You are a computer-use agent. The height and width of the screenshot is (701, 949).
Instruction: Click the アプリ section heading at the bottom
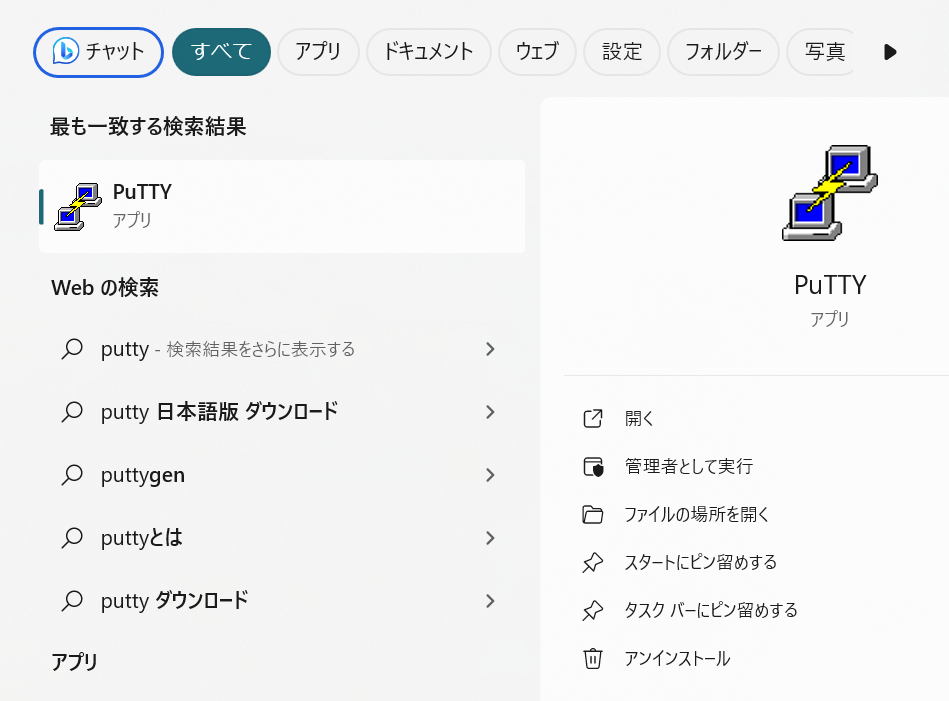tap(74, 662)
